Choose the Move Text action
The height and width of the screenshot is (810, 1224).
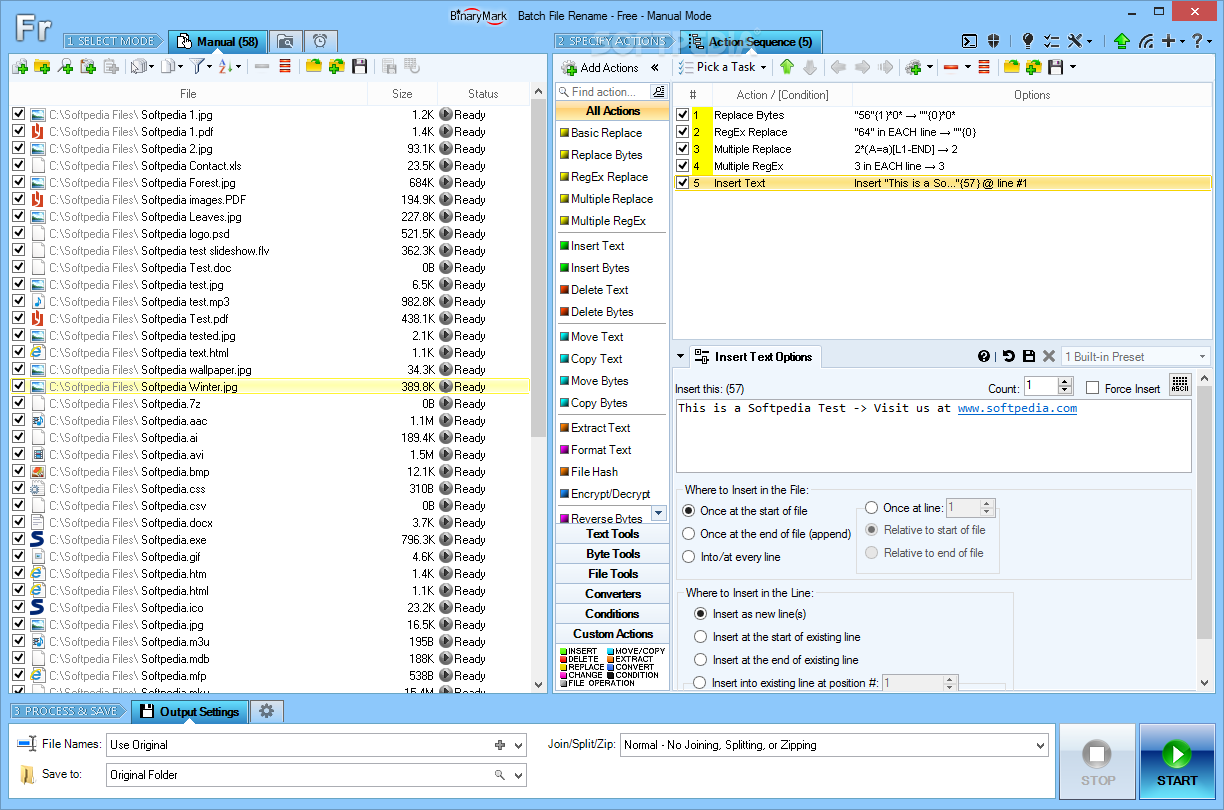coord(597,337)
